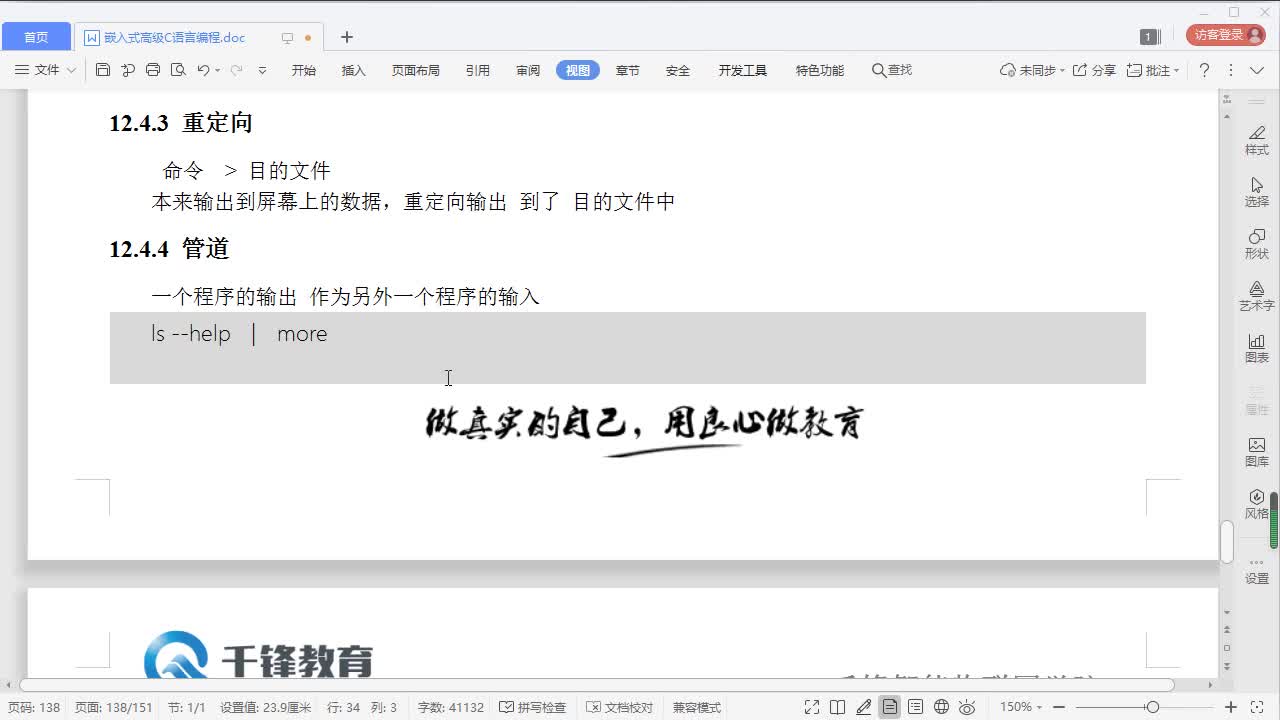
Task: Open the 章节 ribbon tab
Action: pos(628,70)
